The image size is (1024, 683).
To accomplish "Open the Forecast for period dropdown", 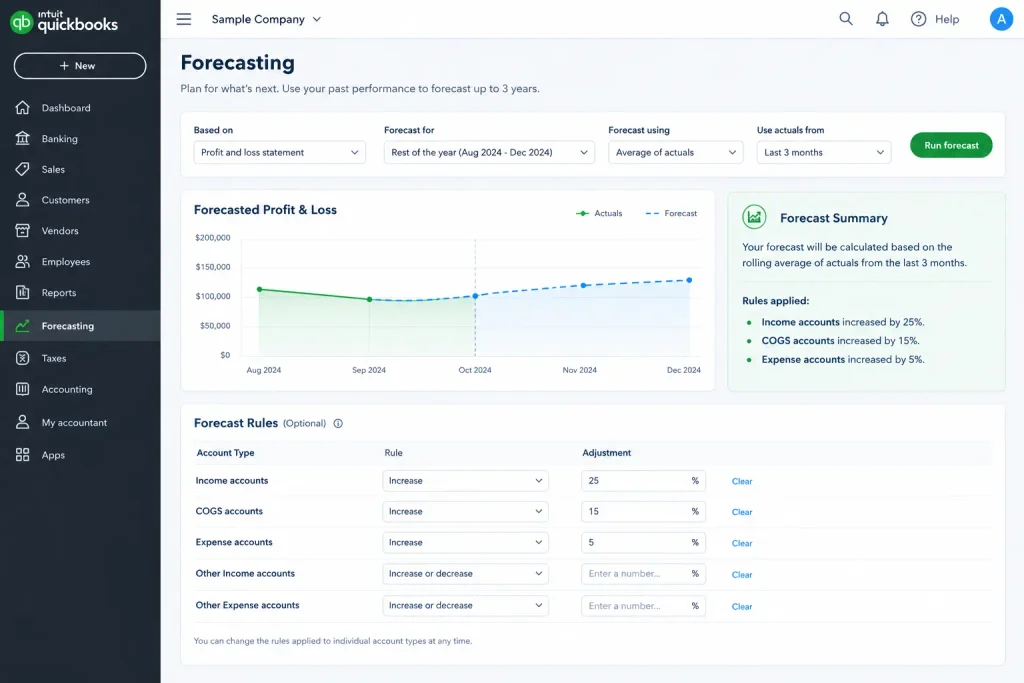I will point(489,152).
